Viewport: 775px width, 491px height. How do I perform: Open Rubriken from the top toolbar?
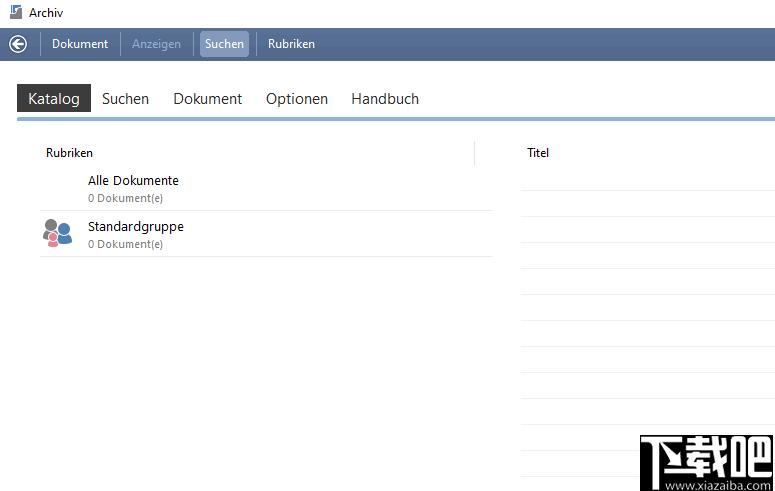tap(291, 44)
